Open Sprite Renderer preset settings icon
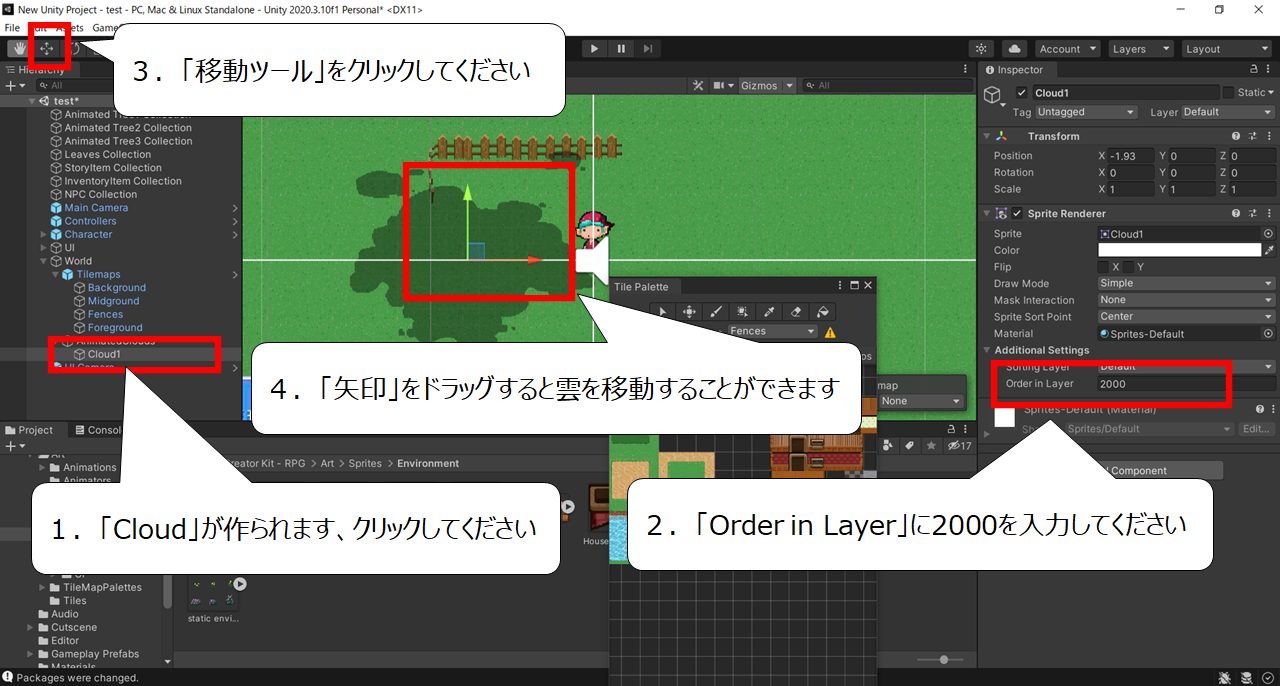This screenshot has height=686, width=1280. (x=1253, y=213)
